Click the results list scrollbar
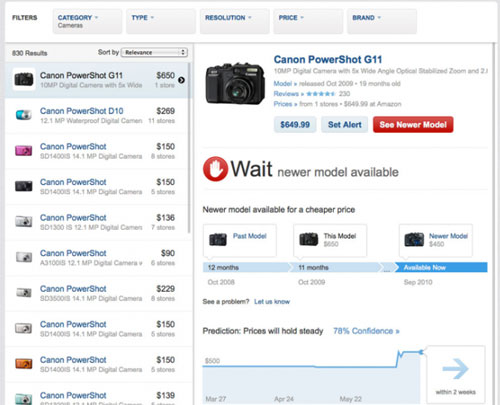The image size is (500, 405). click(x=189, y=148)
